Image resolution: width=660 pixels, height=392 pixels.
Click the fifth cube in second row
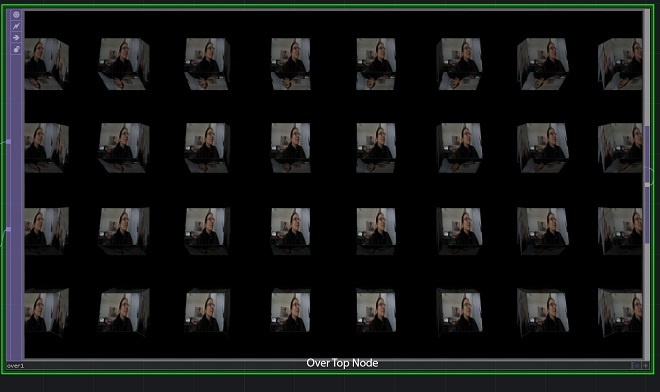[376, 148]
